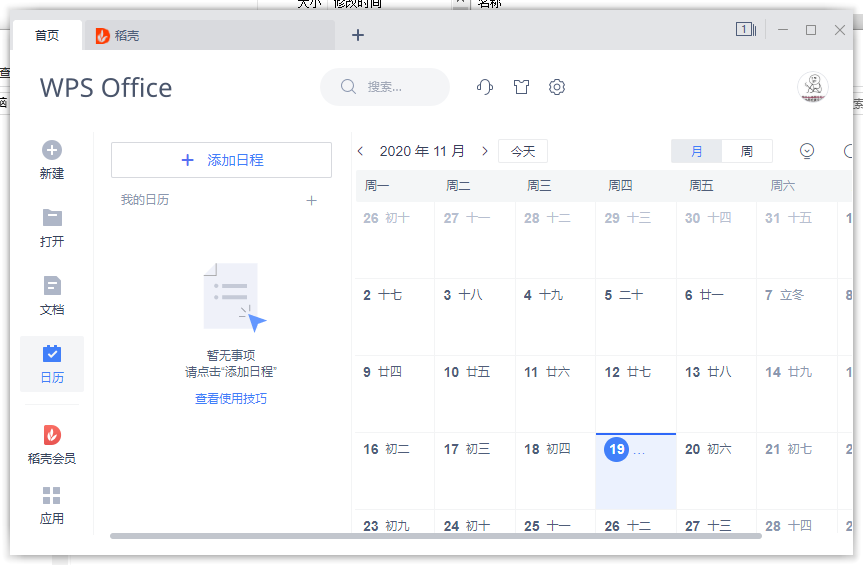Open 稻壳会员 membership icon in sidebar
The image size is (863, 565).
coord(52,435)
